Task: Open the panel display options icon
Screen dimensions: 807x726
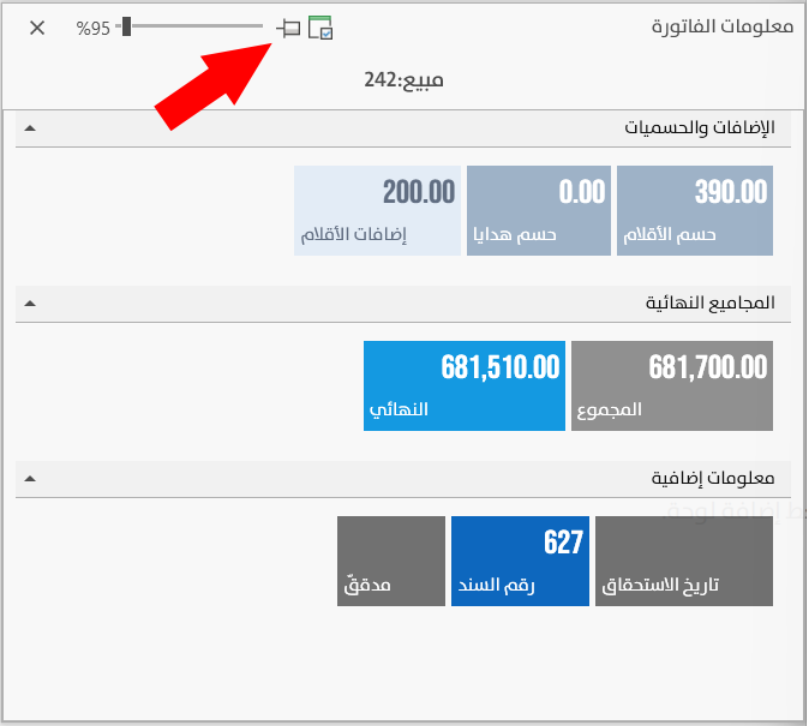Action: pyautogui.click(x=320, y=28)
